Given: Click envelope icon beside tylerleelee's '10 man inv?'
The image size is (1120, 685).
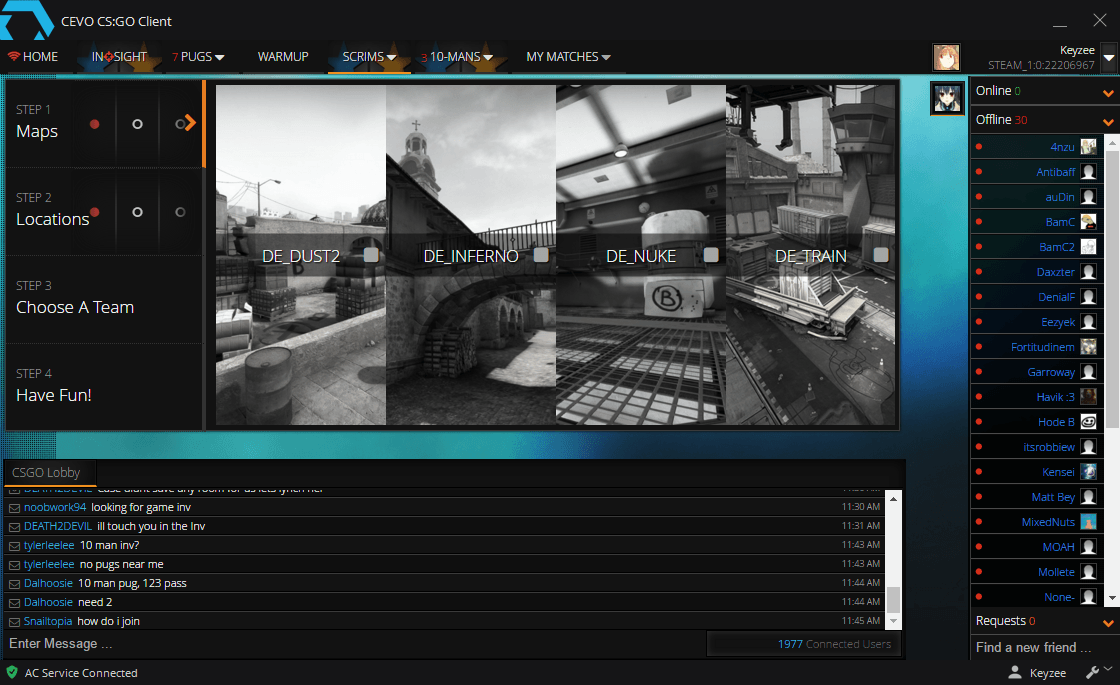Looking at the screenshot, I should click(14, 546).
